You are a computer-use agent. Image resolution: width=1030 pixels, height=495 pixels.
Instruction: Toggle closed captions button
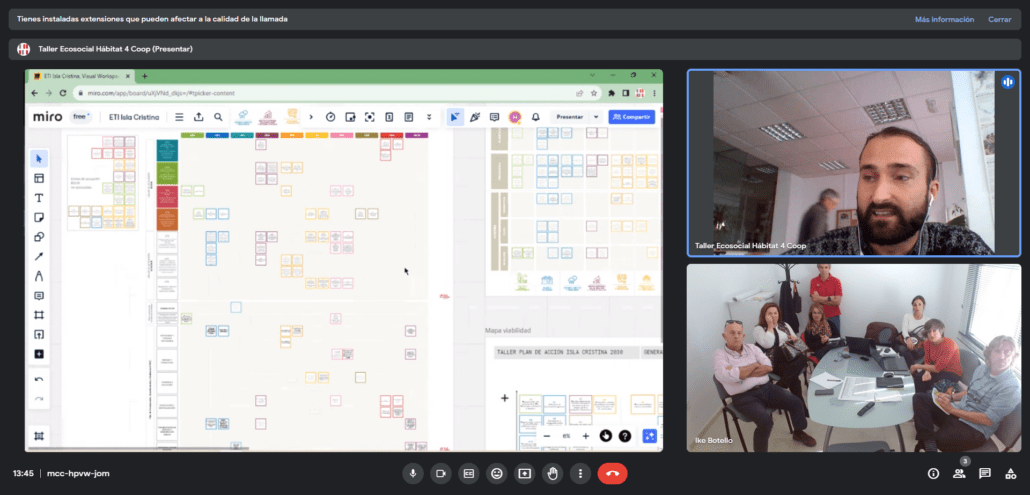[x=468, y=473]
